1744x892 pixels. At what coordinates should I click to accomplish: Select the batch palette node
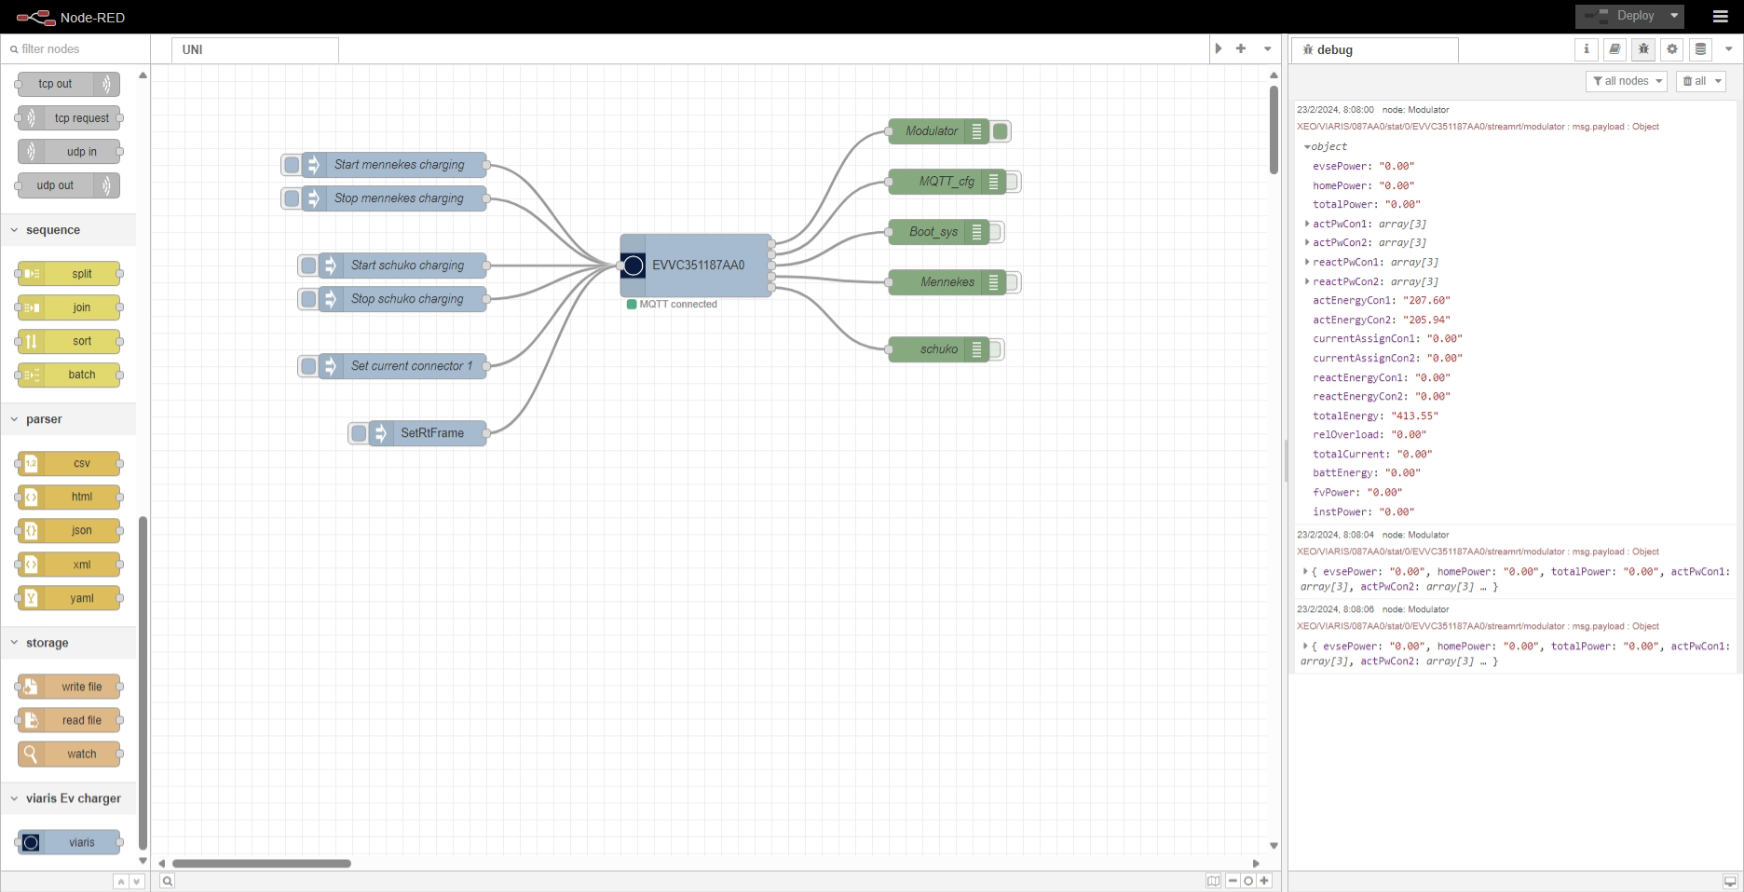(x=68, y=375)
